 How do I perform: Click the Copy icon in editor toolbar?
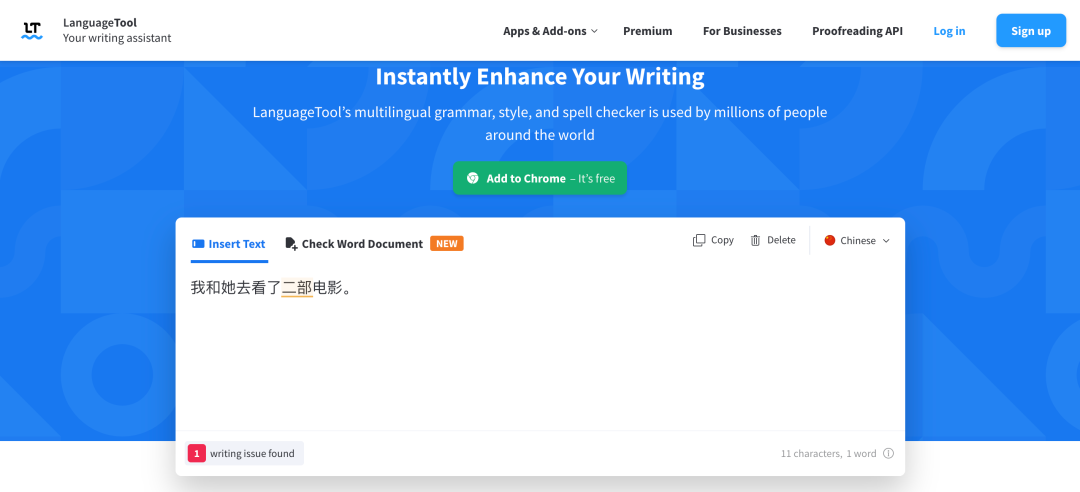[699, 240]
